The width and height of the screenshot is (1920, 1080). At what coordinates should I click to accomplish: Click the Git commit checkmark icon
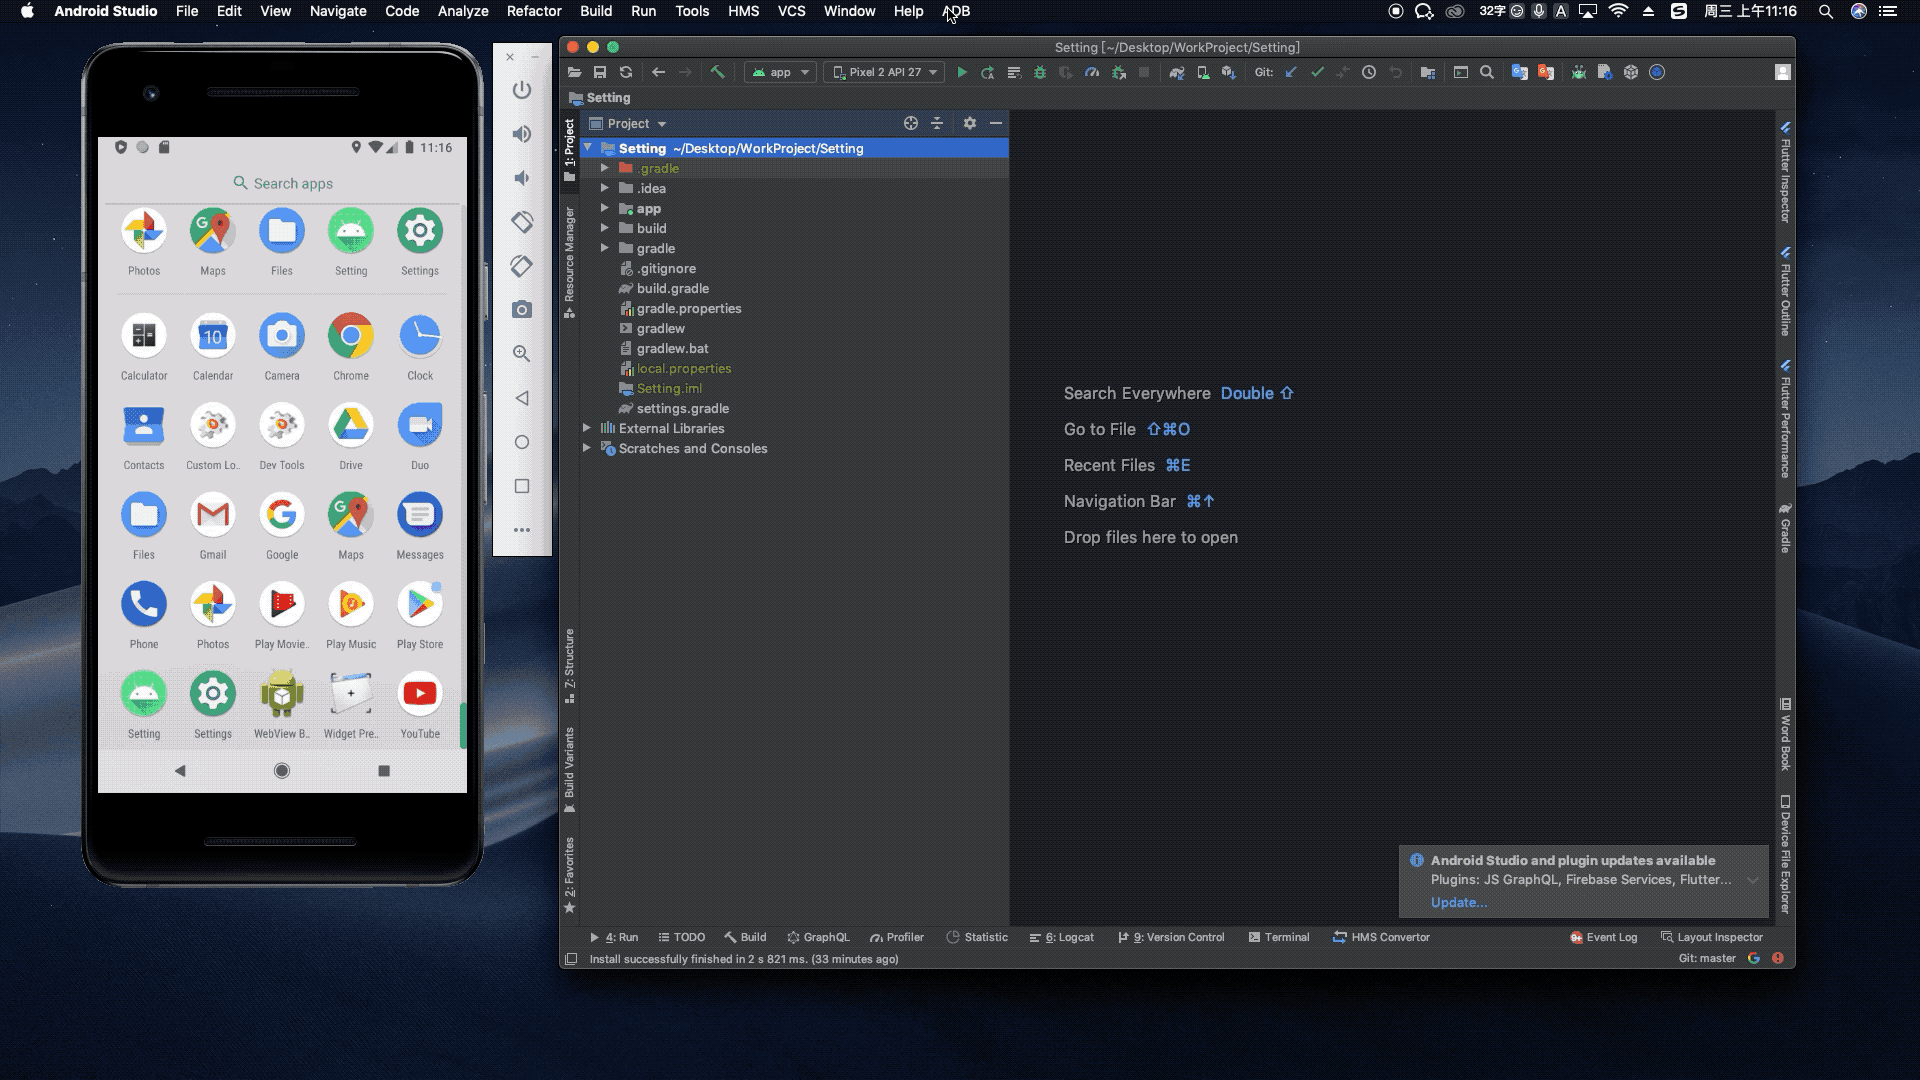(x=1317, y=72)
